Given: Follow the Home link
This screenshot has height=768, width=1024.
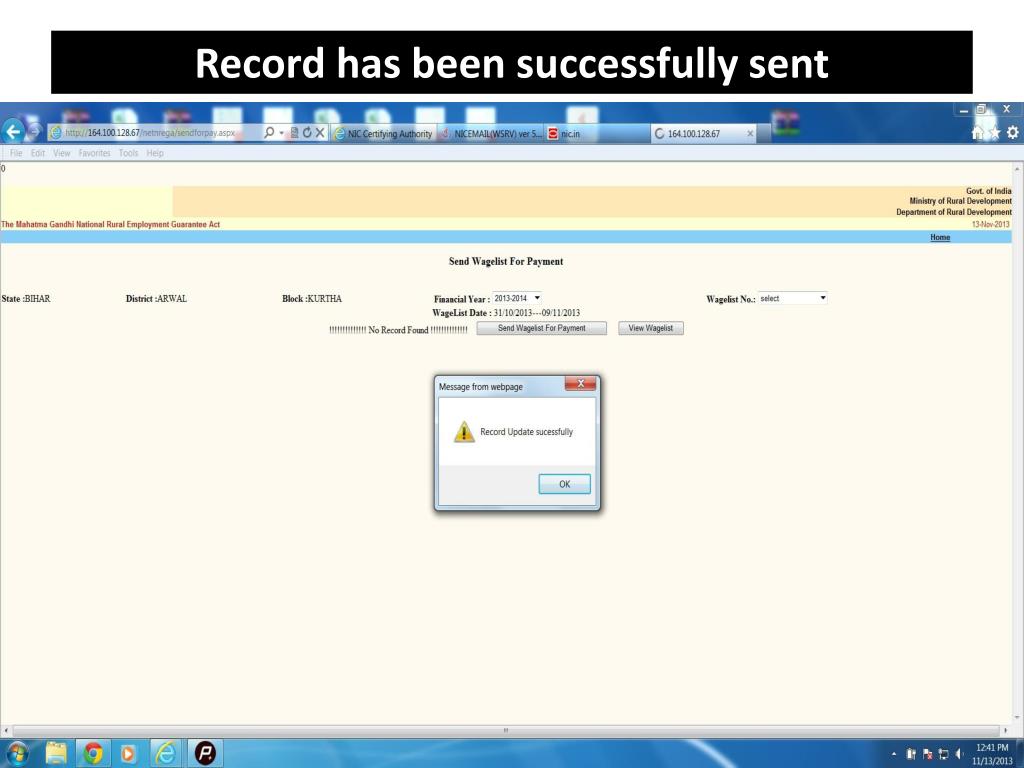Looking at the screenshot, I should [x=940, y=237].
